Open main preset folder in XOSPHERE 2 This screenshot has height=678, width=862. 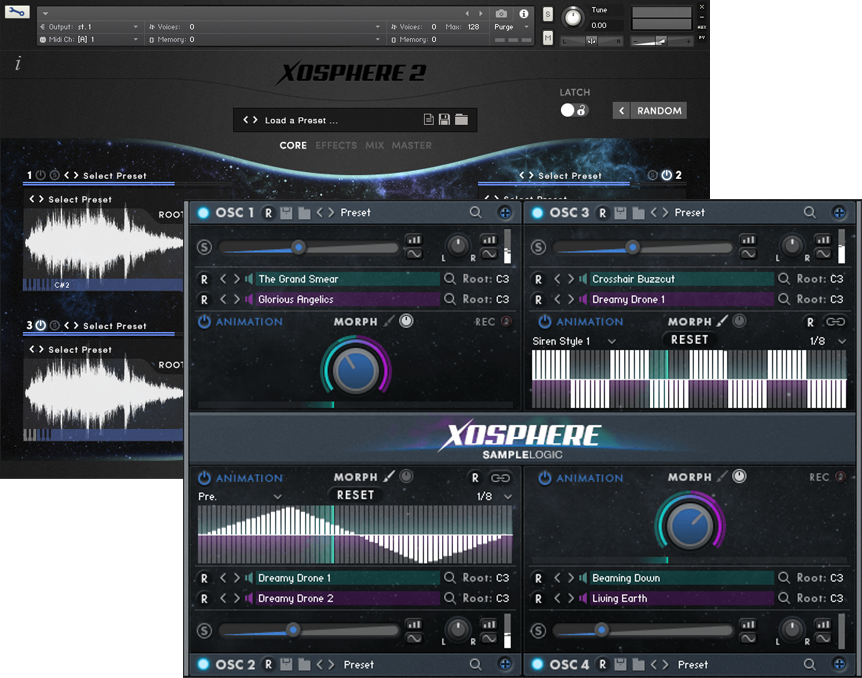click(x=461, y=119)
